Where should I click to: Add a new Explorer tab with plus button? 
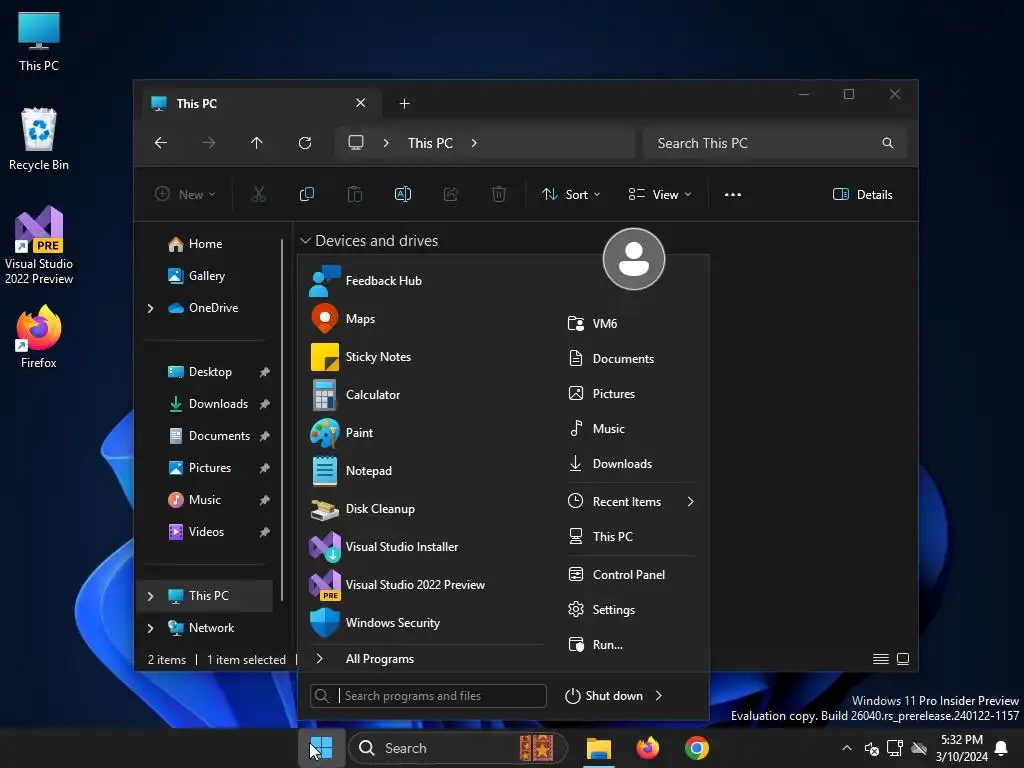[404, 104]
